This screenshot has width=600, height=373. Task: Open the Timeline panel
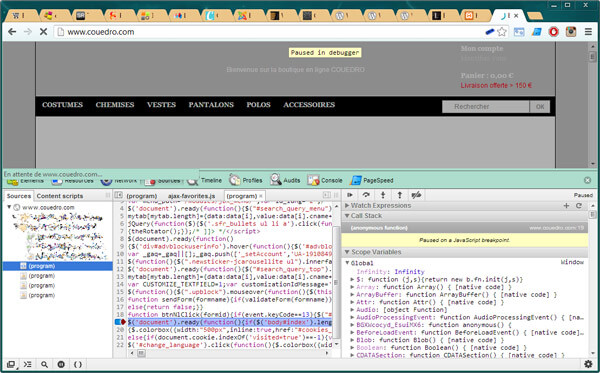point(205,180)
